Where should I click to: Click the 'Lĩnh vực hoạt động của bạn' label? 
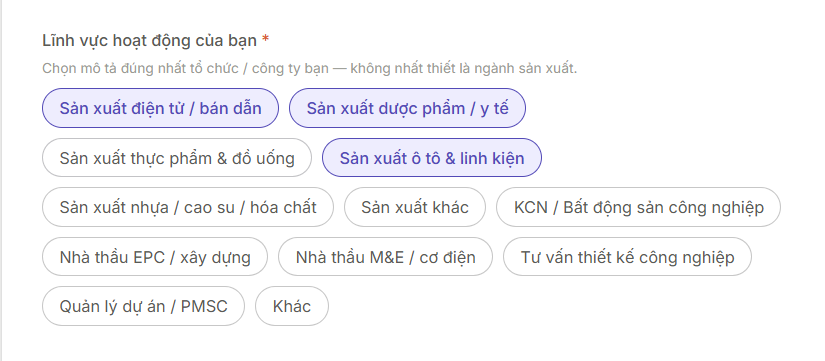[149, 40]
